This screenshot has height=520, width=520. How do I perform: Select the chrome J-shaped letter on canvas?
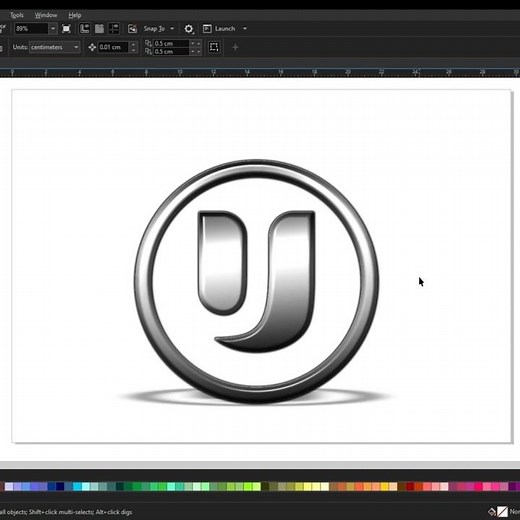pyautogui.click(x=290, y=283)
